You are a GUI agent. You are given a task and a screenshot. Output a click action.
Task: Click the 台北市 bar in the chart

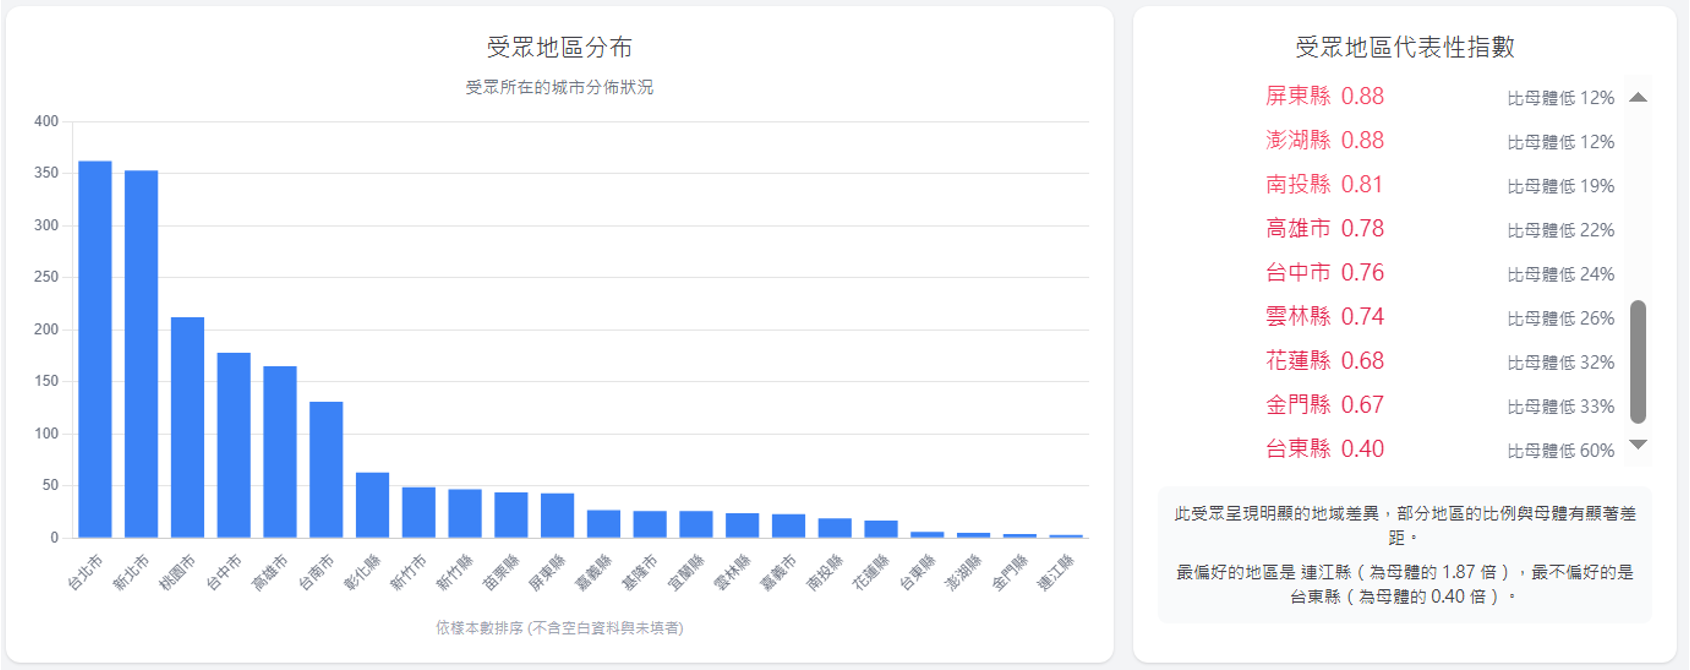coord(95,349)
